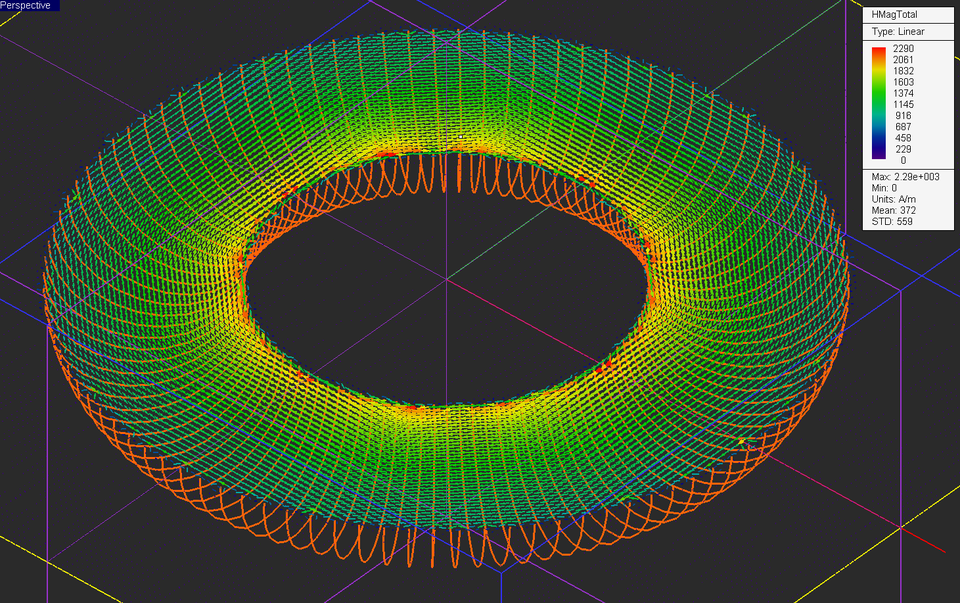Select the HMagTotal legend title
The width and height of the screenshot is (960, 603).
tap(895, 15)
